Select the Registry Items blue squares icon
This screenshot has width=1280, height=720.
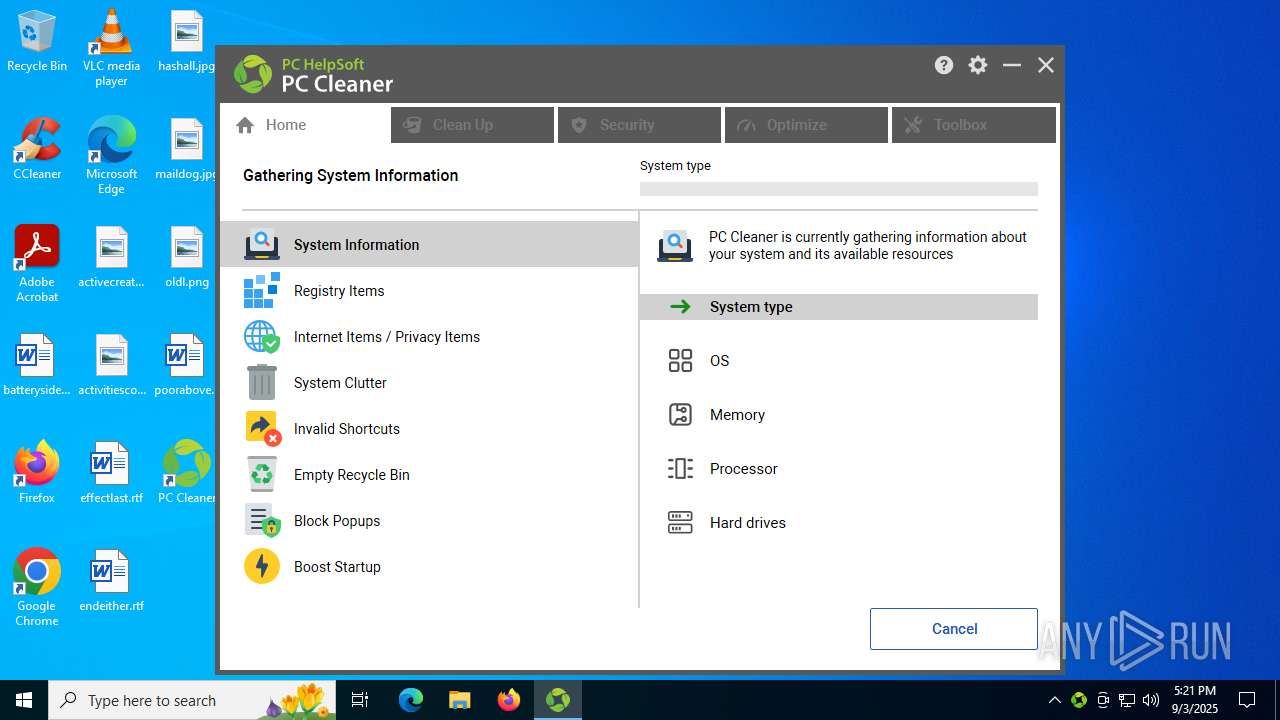262,291
